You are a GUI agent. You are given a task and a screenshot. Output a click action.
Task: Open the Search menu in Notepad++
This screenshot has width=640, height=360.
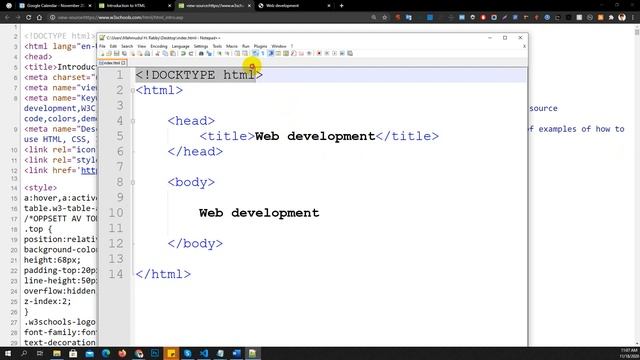(127, 46)
